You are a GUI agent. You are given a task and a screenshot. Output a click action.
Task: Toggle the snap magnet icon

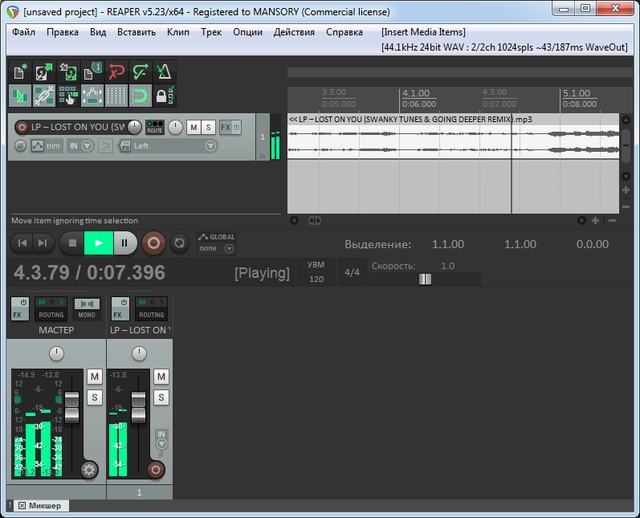tap(139, 96)
